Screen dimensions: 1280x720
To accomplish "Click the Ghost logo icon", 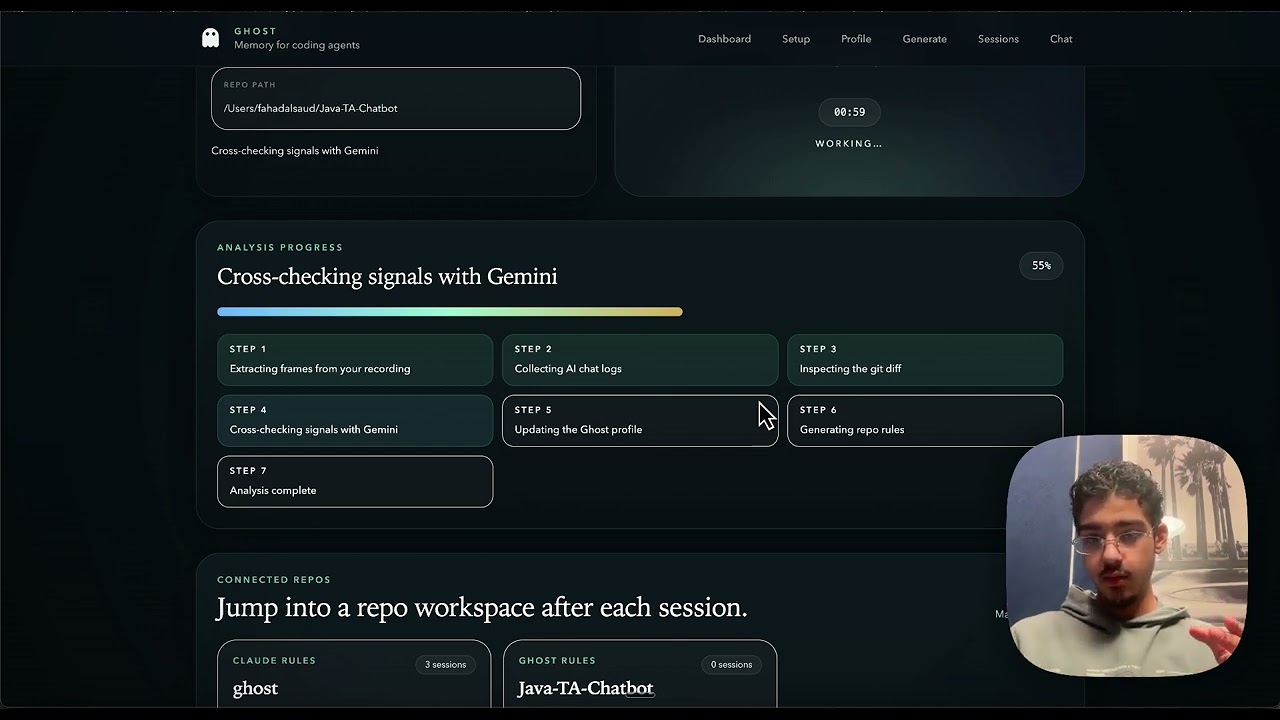I will (x=210, y=38).
